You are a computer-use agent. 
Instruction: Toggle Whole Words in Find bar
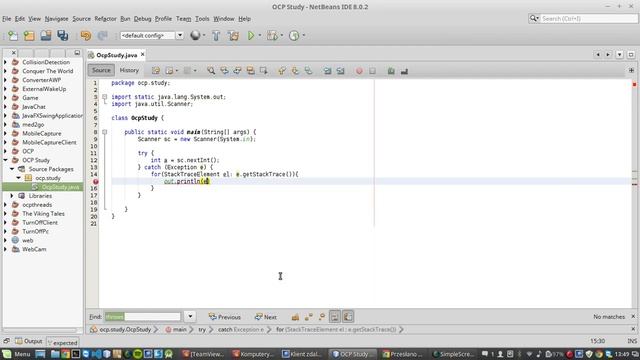click(309, 317)
